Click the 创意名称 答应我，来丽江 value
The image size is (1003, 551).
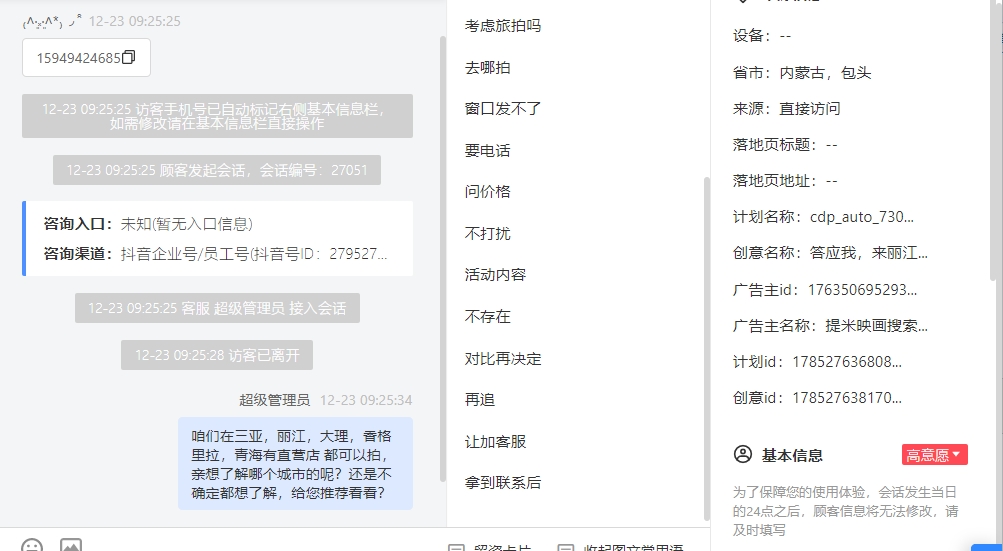click(x=869, y=253)
